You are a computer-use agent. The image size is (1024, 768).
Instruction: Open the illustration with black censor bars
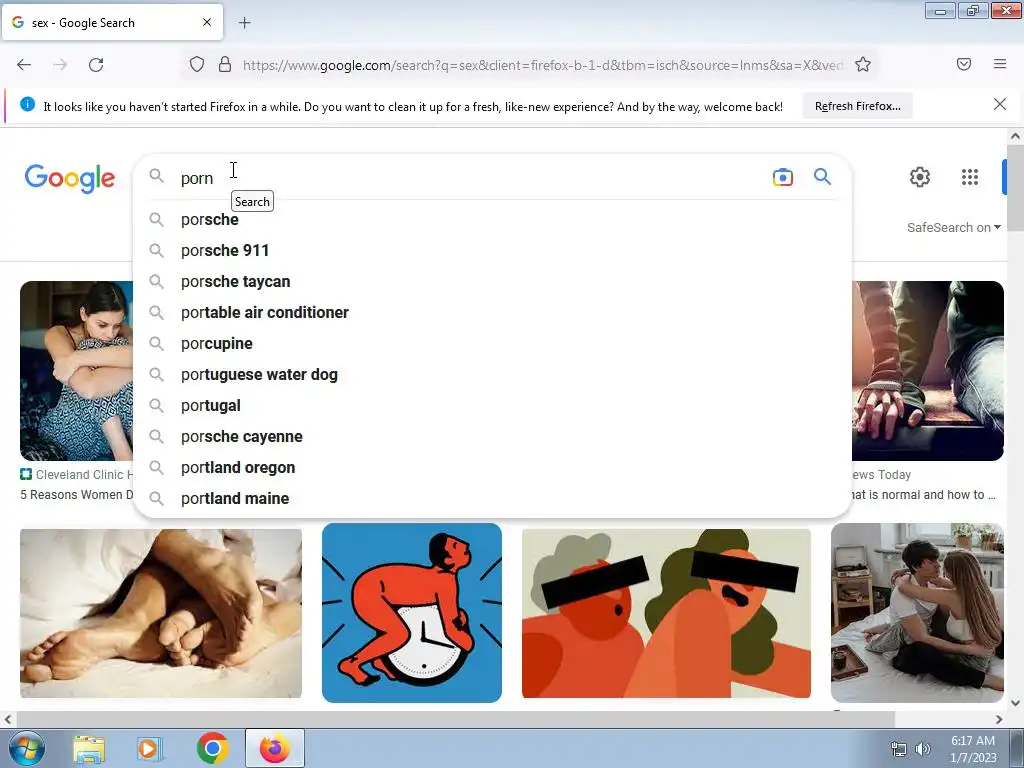coord(666,613)
